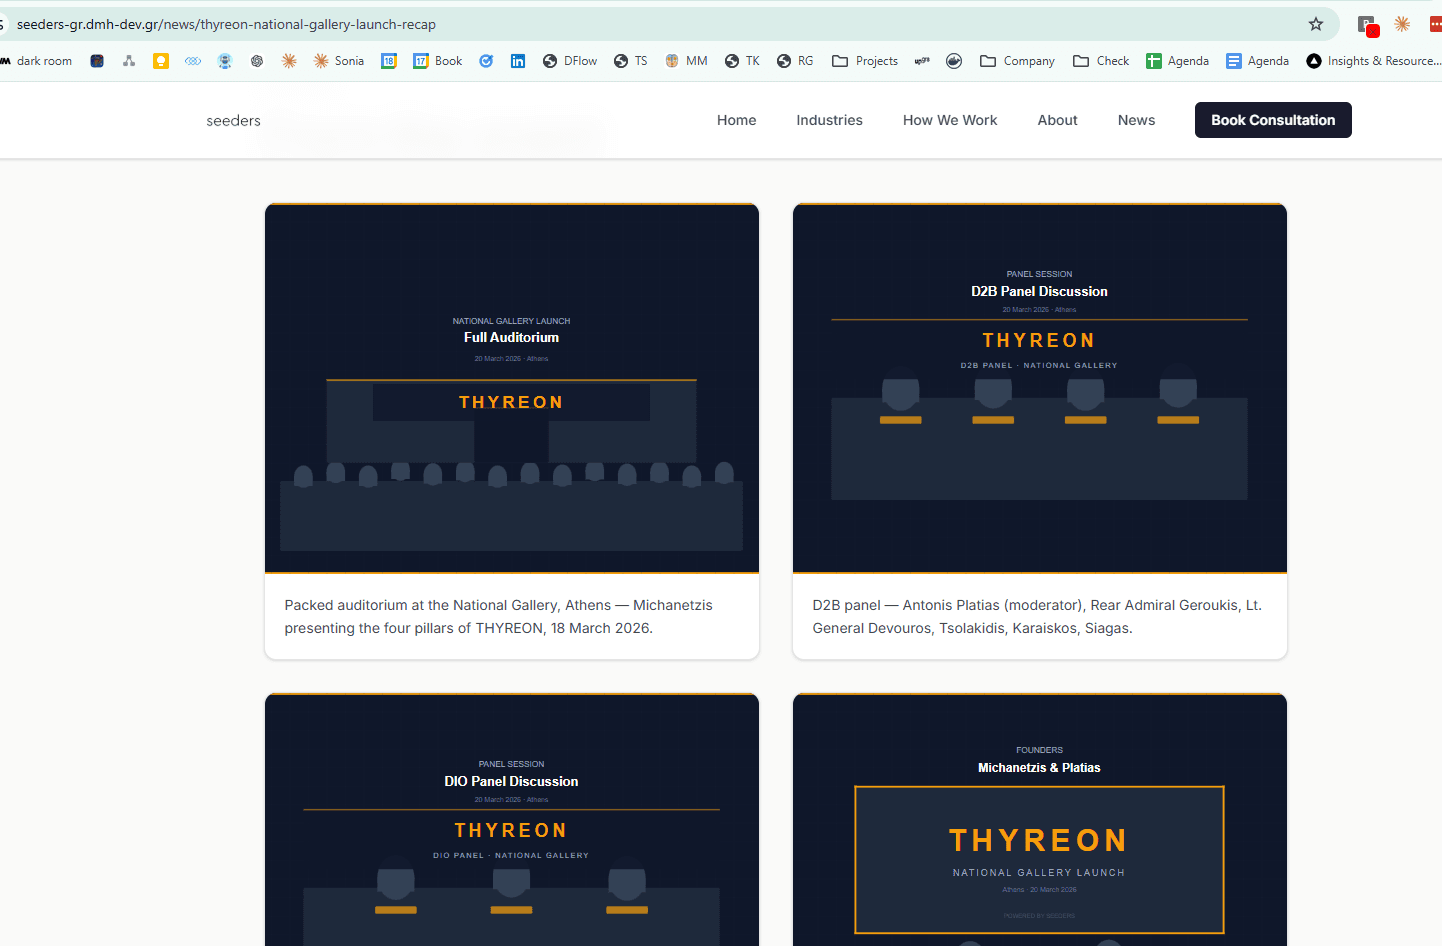This screenshot has height=946, width=1442.
Task: Open the D2B Panel Discussion image
Action: pos(1040,388)
